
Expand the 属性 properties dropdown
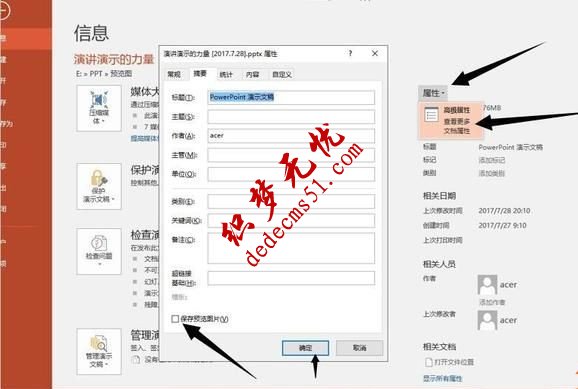pyautogui.click(x=433, y=93)
